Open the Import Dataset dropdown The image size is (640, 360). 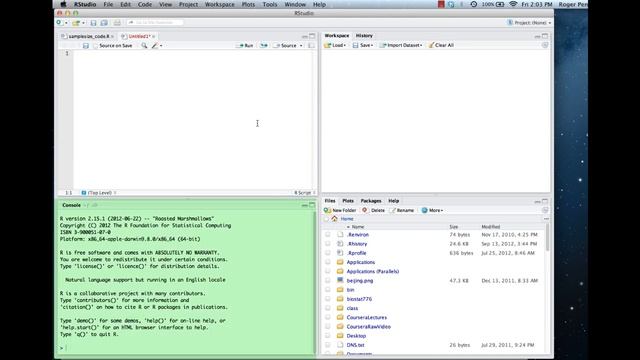pyautogui.click(x=401, y=45)
